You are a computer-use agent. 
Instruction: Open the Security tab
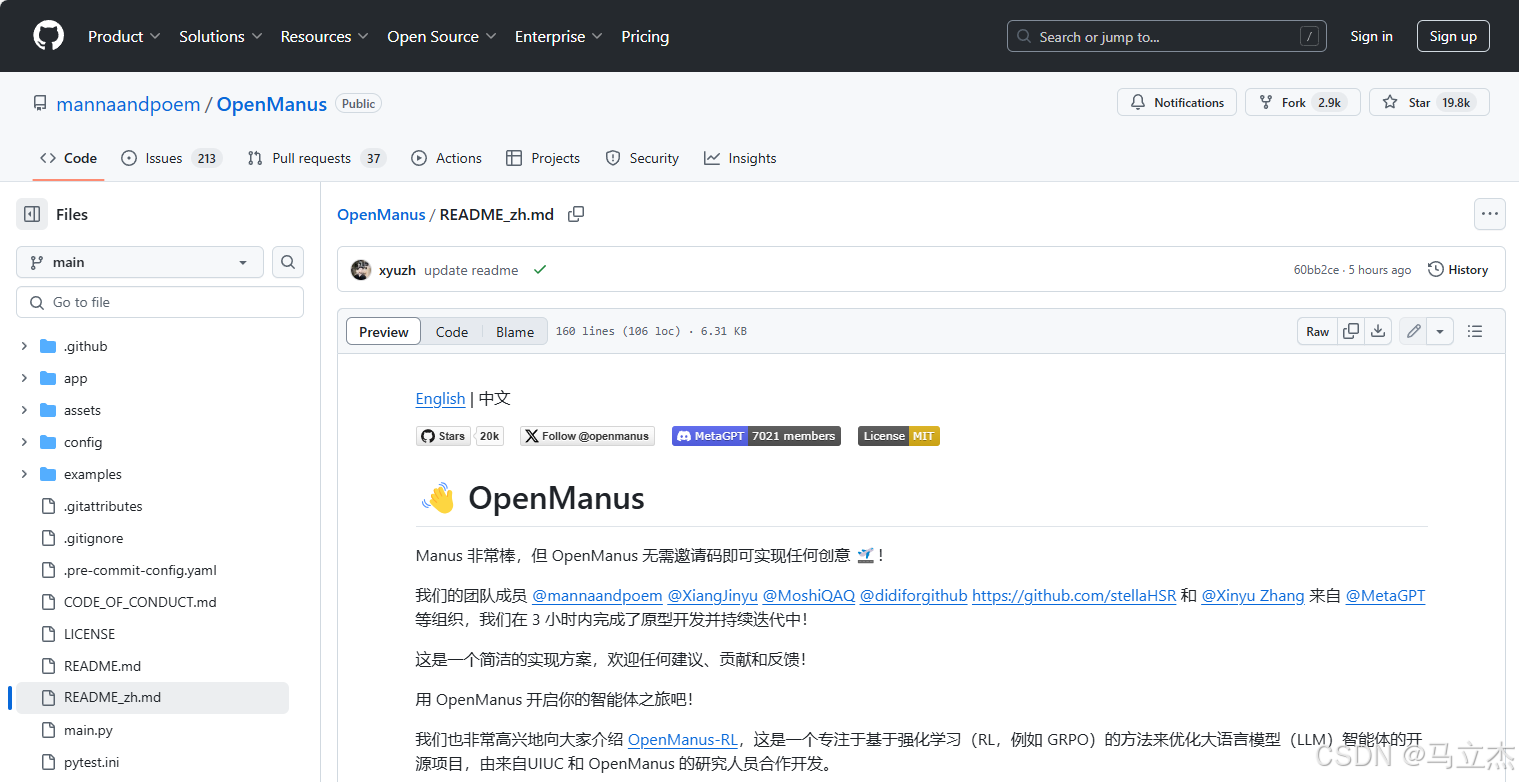point(642,158)
